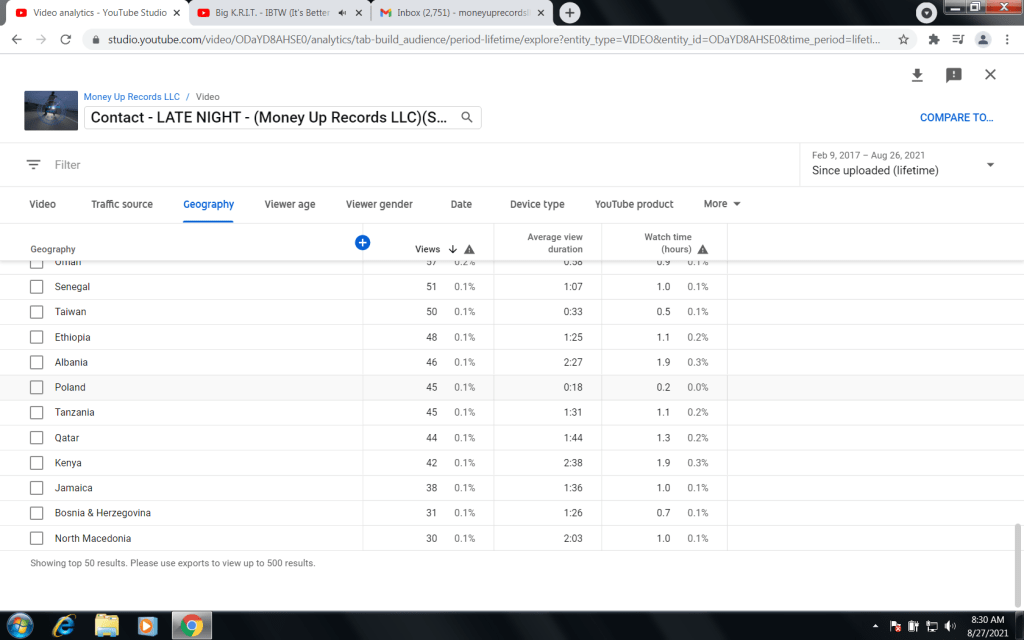Tick the Jamaica row checkbox

coord(37,488)
